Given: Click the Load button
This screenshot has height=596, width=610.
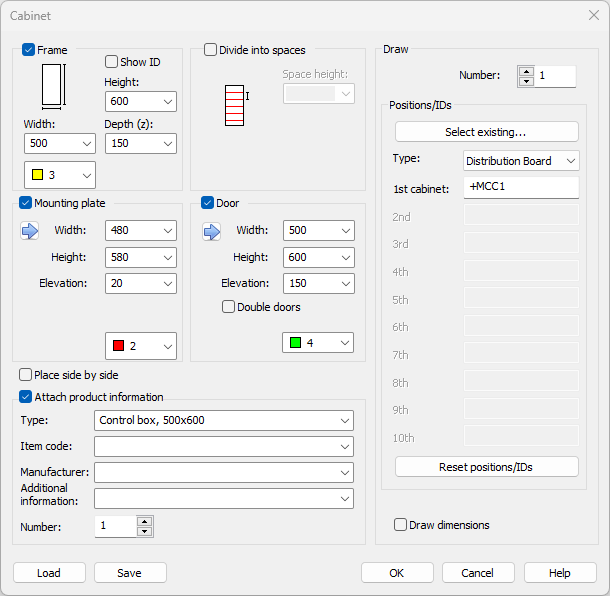Looking at the screenshot, I should pos(49,573).
